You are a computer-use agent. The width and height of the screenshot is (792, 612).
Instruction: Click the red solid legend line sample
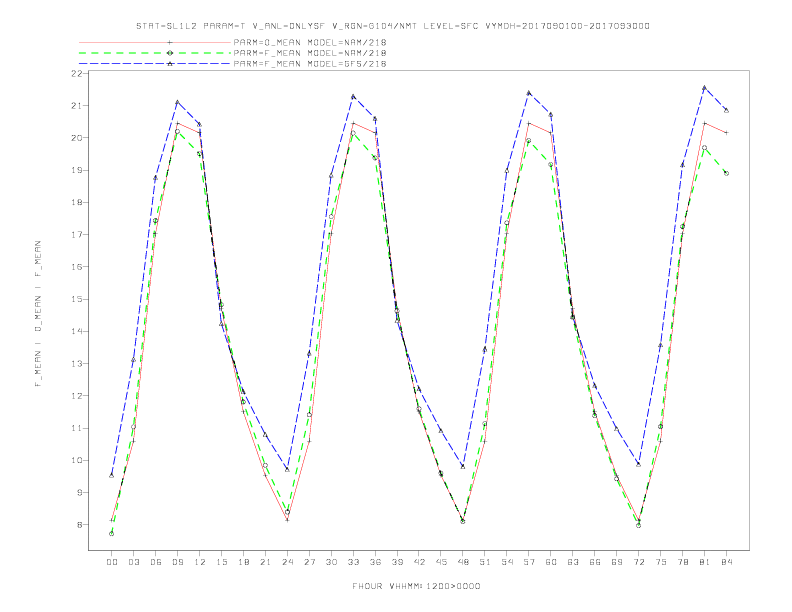(155, 42)
